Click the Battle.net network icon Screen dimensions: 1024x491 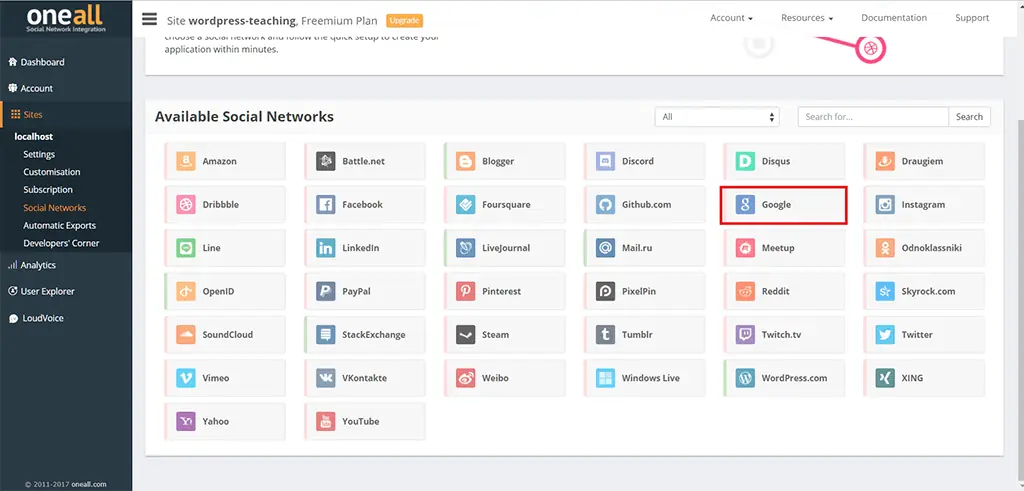pos(325,161)
